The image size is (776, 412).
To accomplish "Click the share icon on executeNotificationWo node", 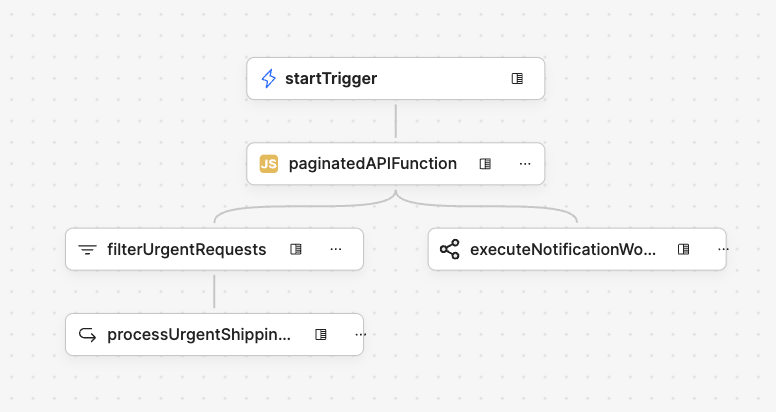I will [x=449, y=249].
